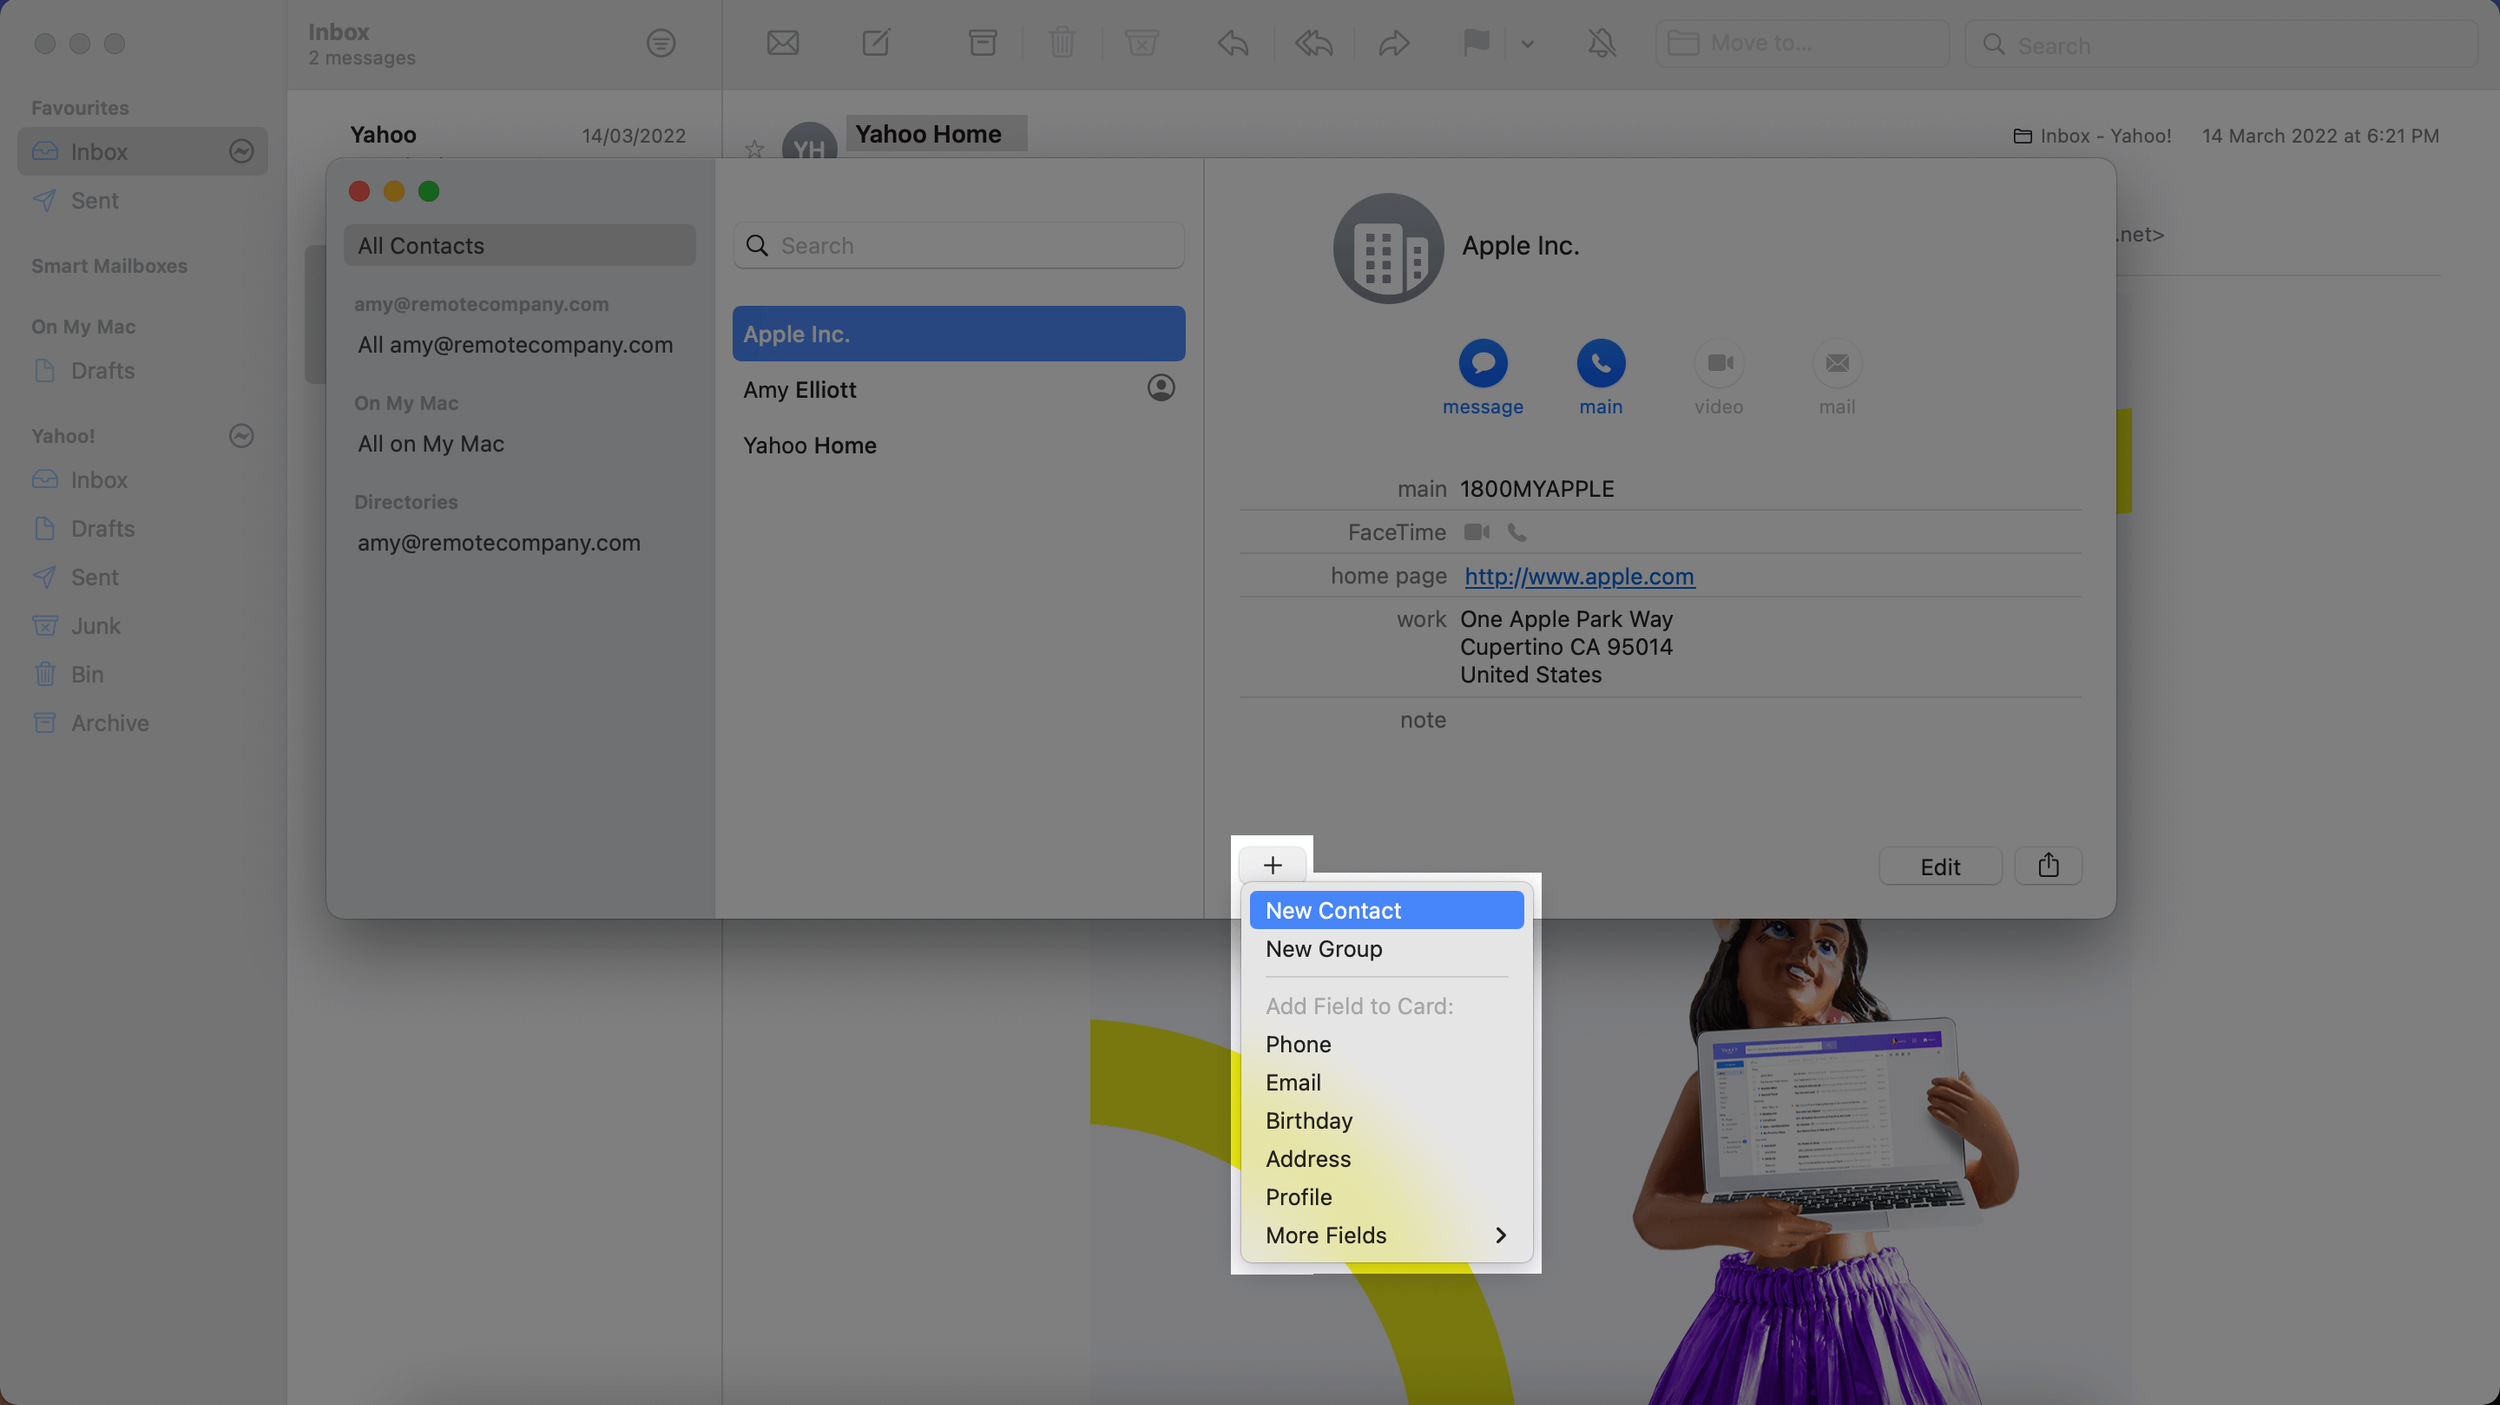Toggle star on Yahoo Home message

click(x=754, y=150)
